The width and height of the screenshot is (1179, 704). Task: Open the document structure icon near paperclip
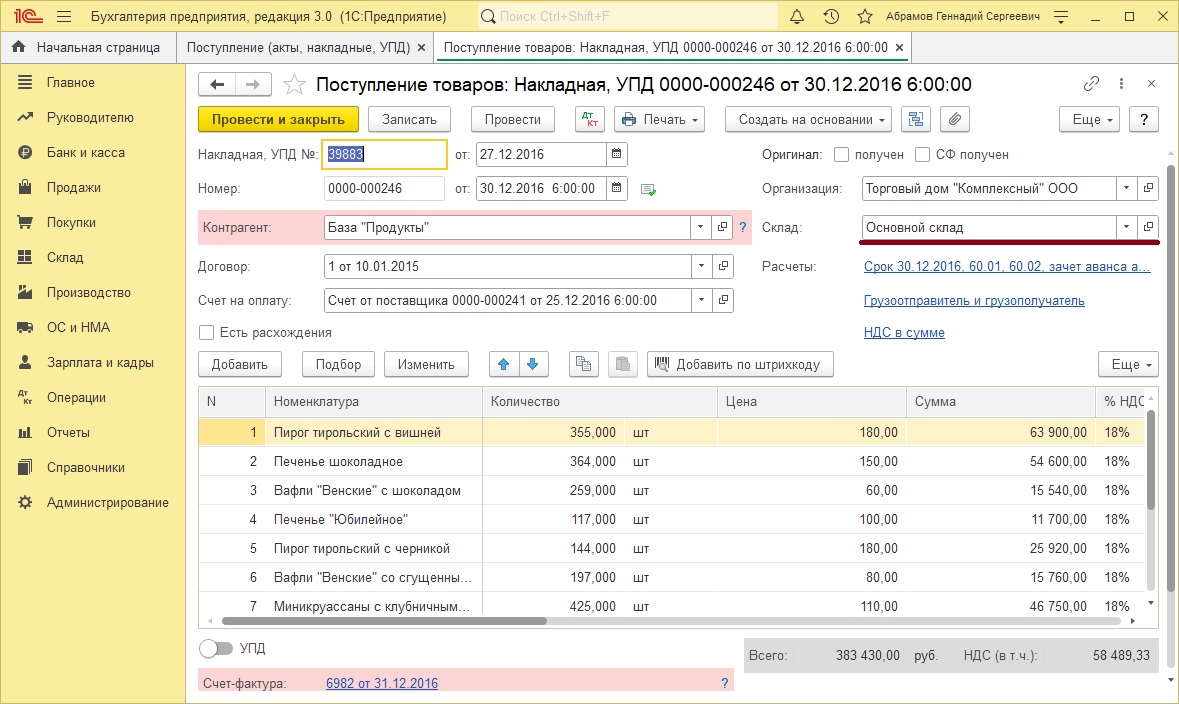click(915, 119)
